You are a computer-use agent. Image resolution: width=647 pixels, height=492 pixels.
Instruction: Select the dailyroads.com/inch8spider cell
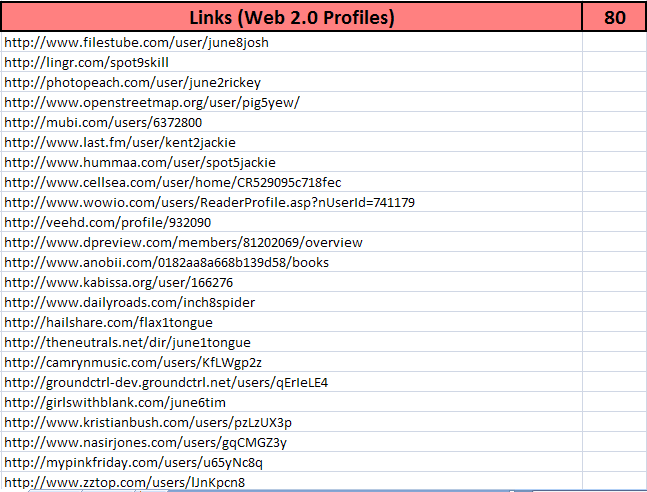[291, 302]
